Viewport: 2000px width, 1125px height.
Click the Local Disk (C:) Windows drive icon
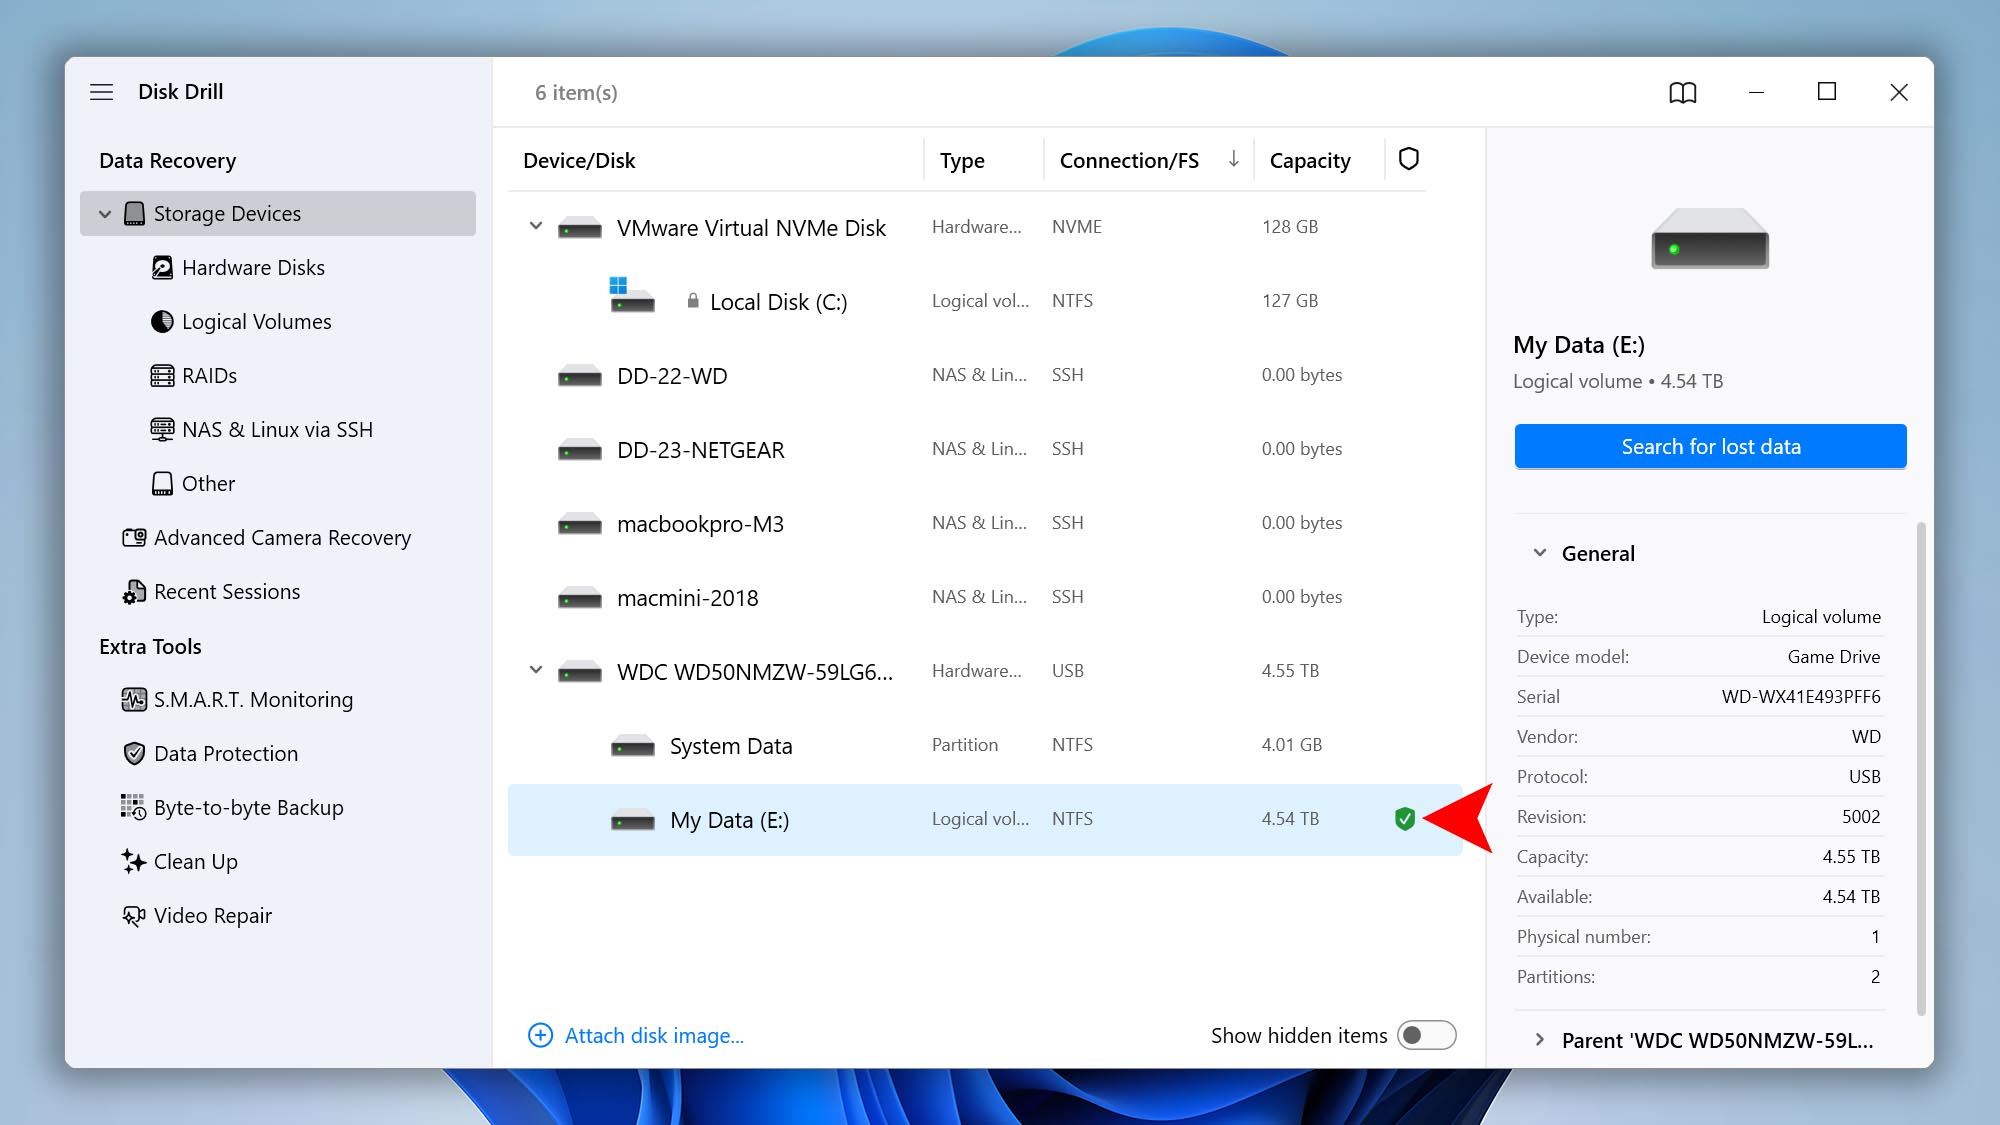point(632,296)
